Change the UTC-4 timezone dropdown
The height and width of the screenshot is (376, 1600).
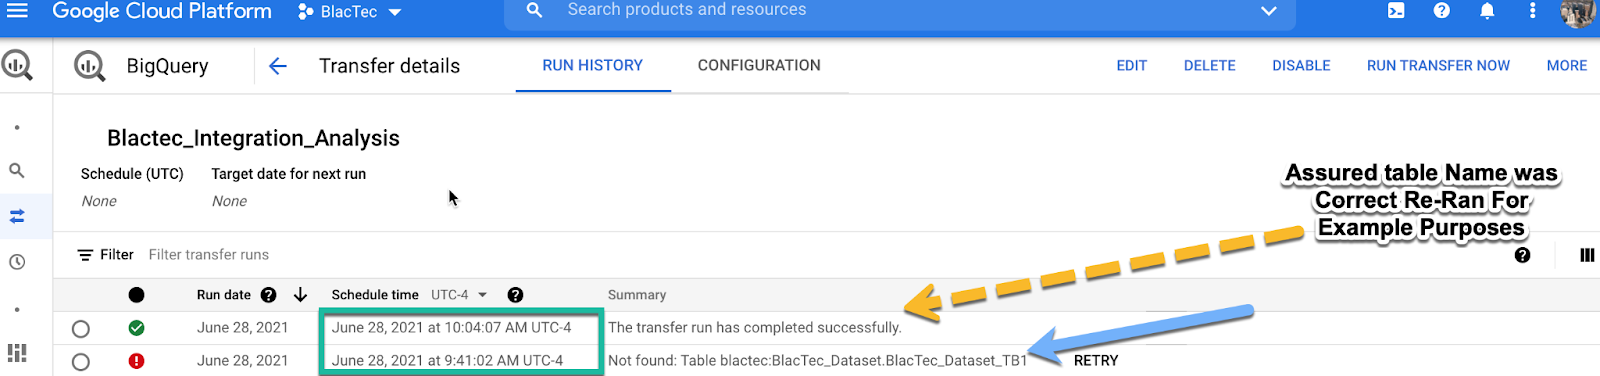click(x=459, y=295)
